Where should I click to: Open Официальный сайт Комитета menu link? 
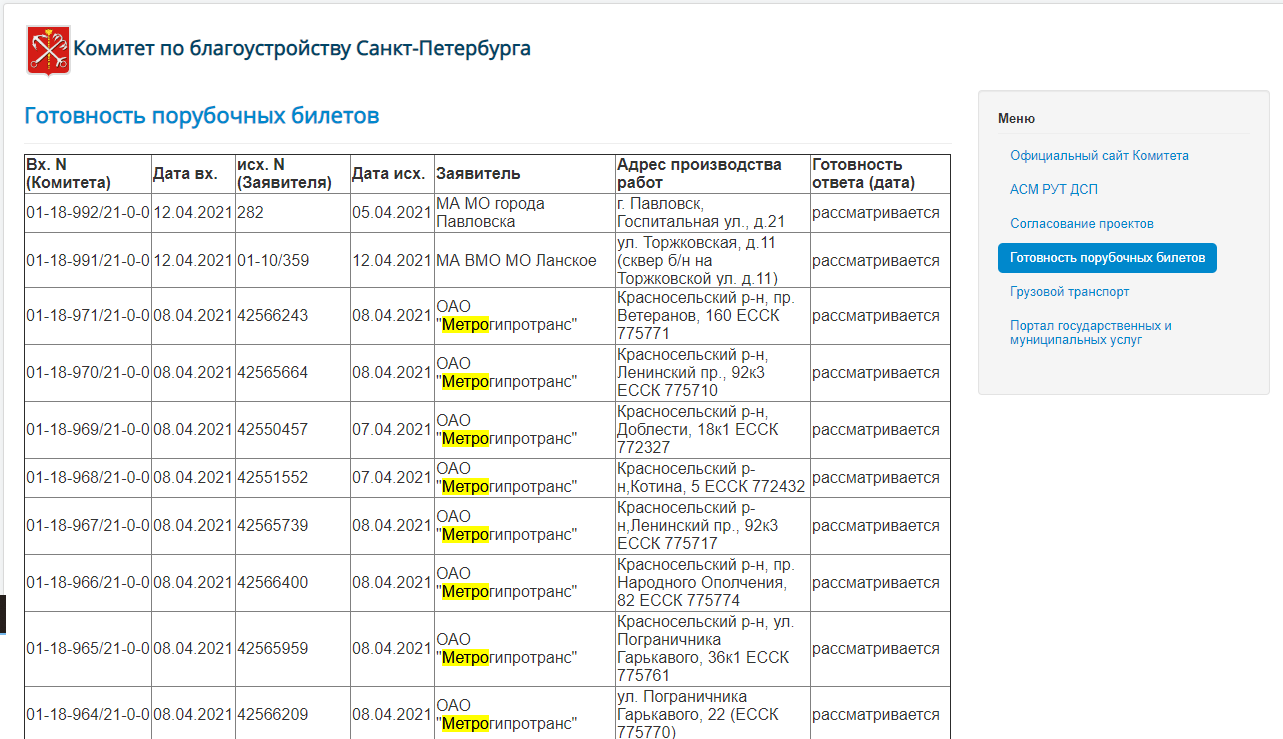tap(1099, 156)
